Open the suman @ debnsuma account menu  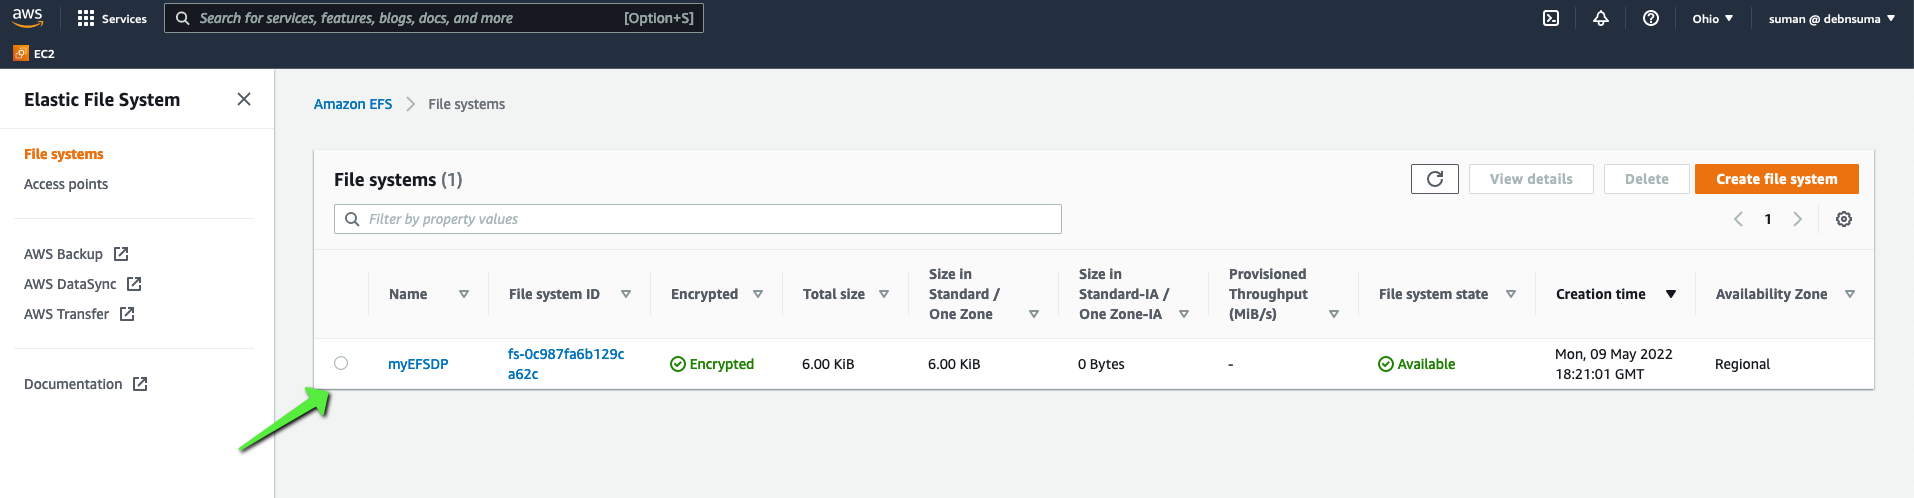click(1832, 18)
